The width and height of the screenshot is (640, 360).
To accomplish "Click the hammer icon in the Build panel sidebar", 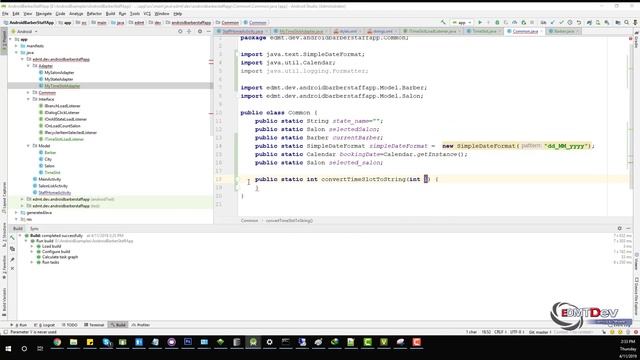I will coord(12,238).
